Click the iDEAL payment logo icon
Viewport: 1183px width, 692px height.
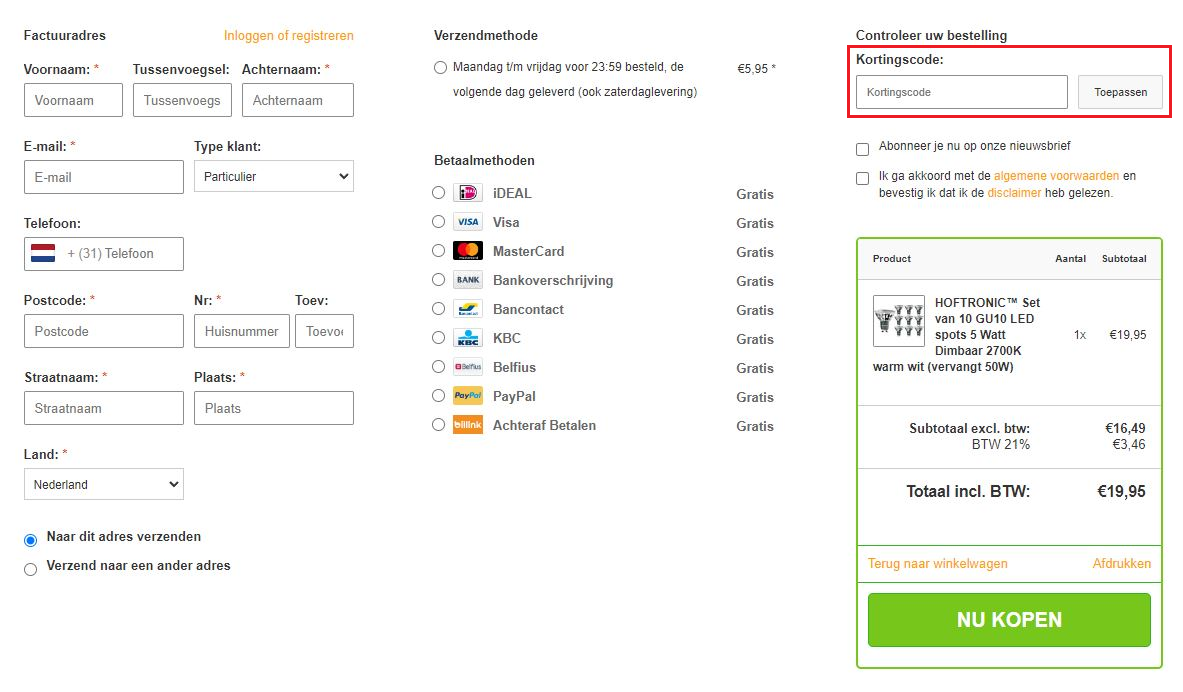point(467,193)
